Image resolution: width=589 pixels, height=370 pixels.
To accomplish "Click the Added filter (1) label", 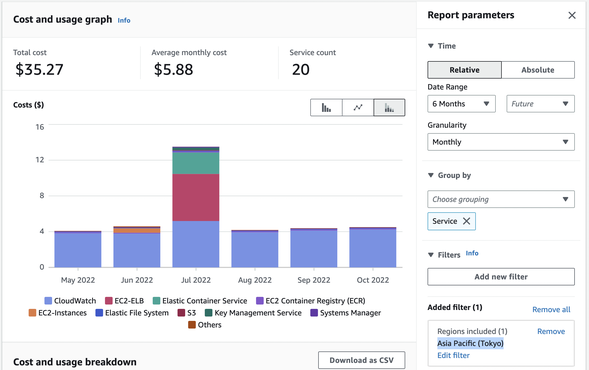I will pos(455,308).
